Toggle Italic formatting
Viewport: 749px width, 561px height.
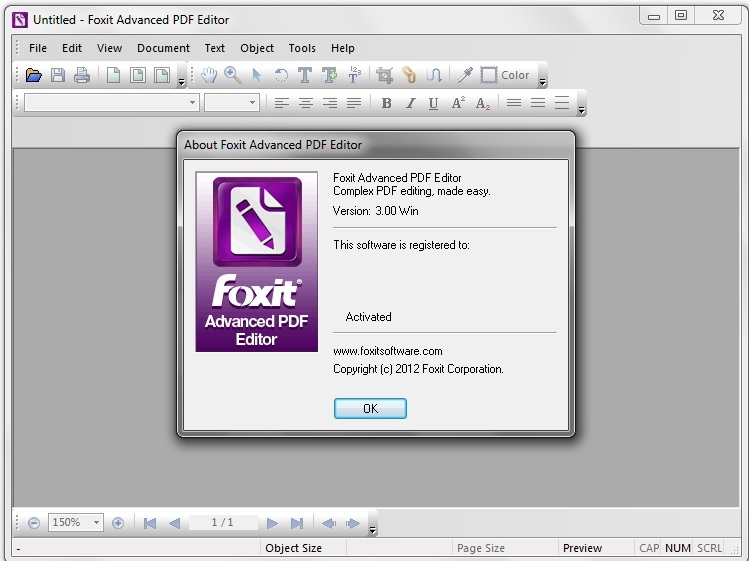pyautogui.click(x=410, y=103)
